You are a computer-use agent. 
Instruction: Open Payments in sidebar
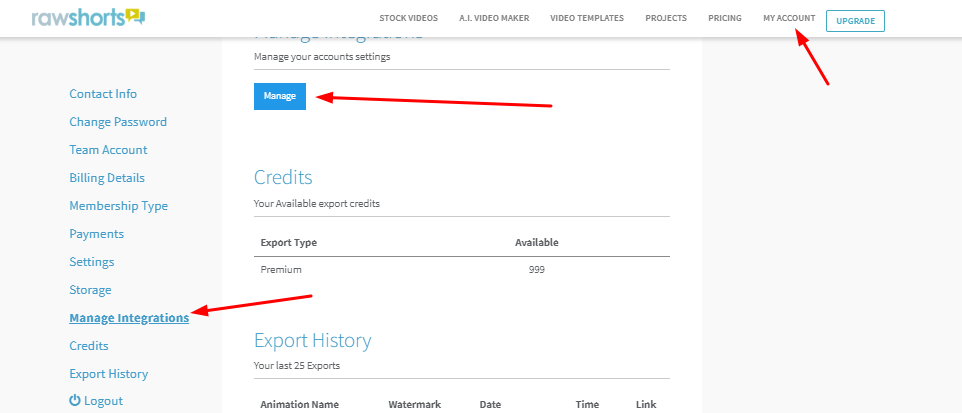96,234
